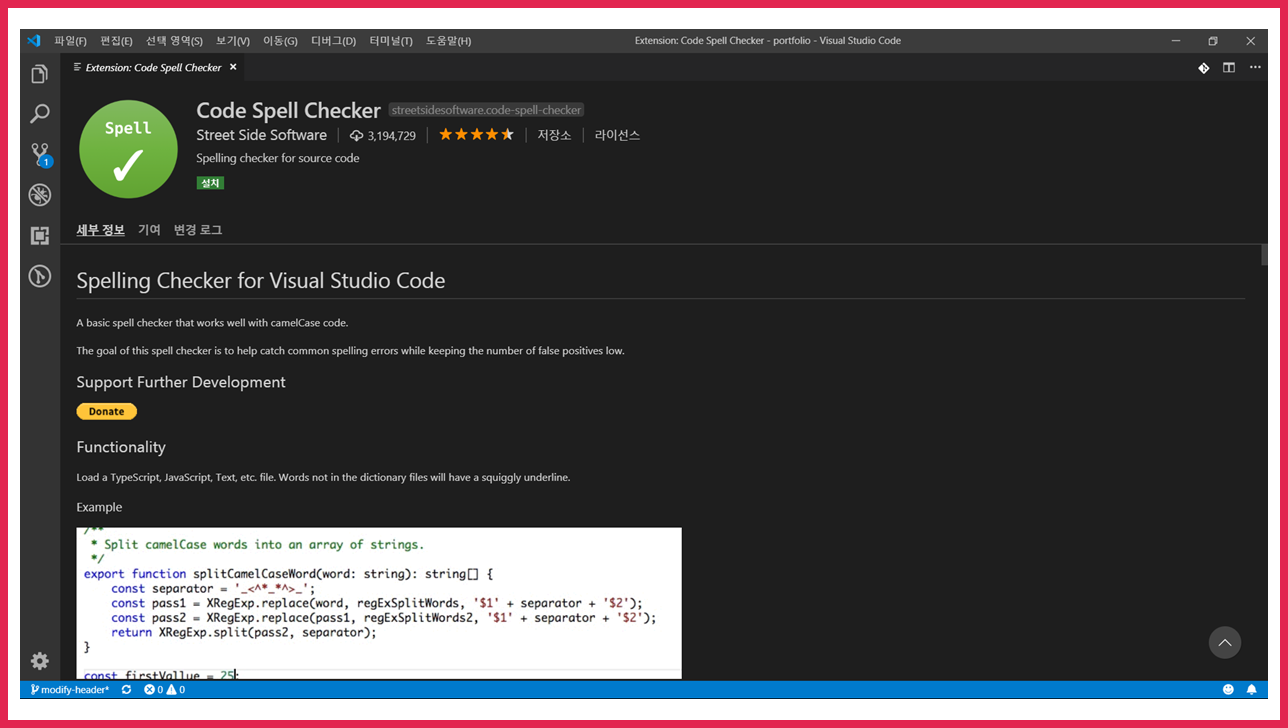Click the Code Spell Checker logo
Viewport: 1288px width, 728px height.
tap(128, 149)
